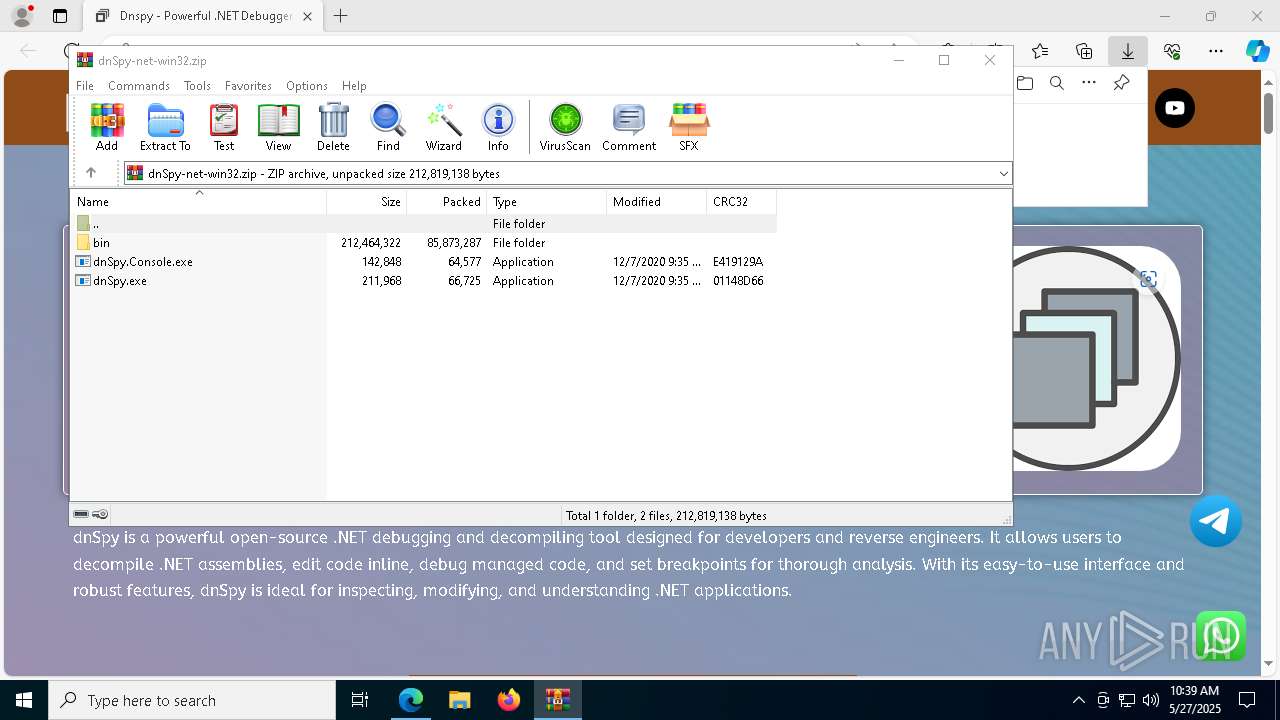Click the SFX toolbar icon

[x=689, y=127]
